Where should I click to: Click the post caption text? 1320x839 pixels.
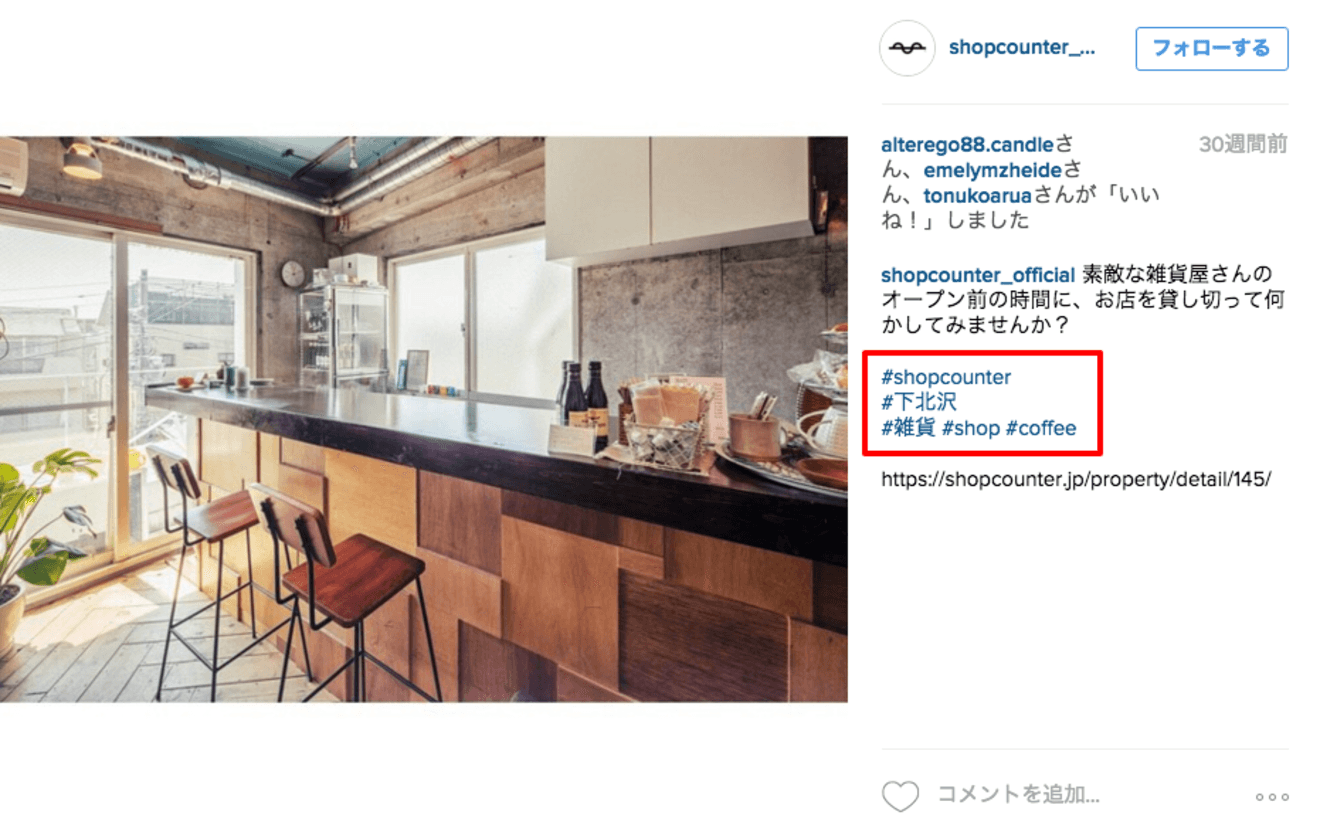tap(1083, 300)
